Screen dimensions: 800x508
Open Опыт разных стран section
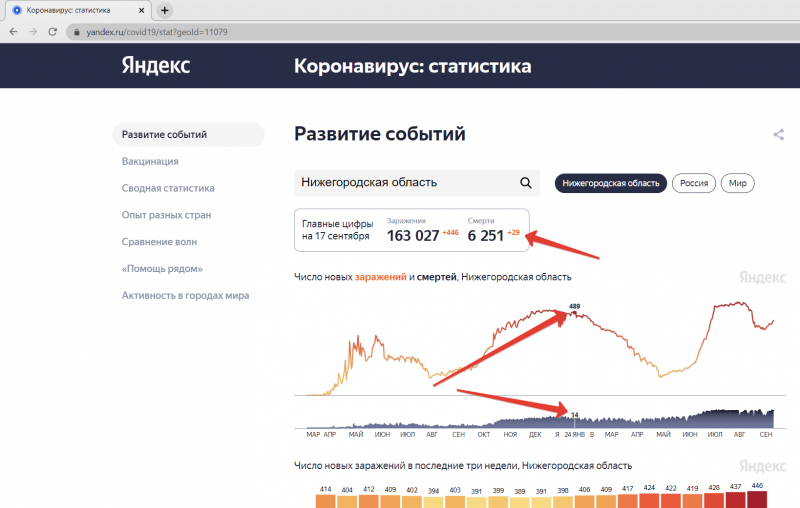tap(166, 215)
